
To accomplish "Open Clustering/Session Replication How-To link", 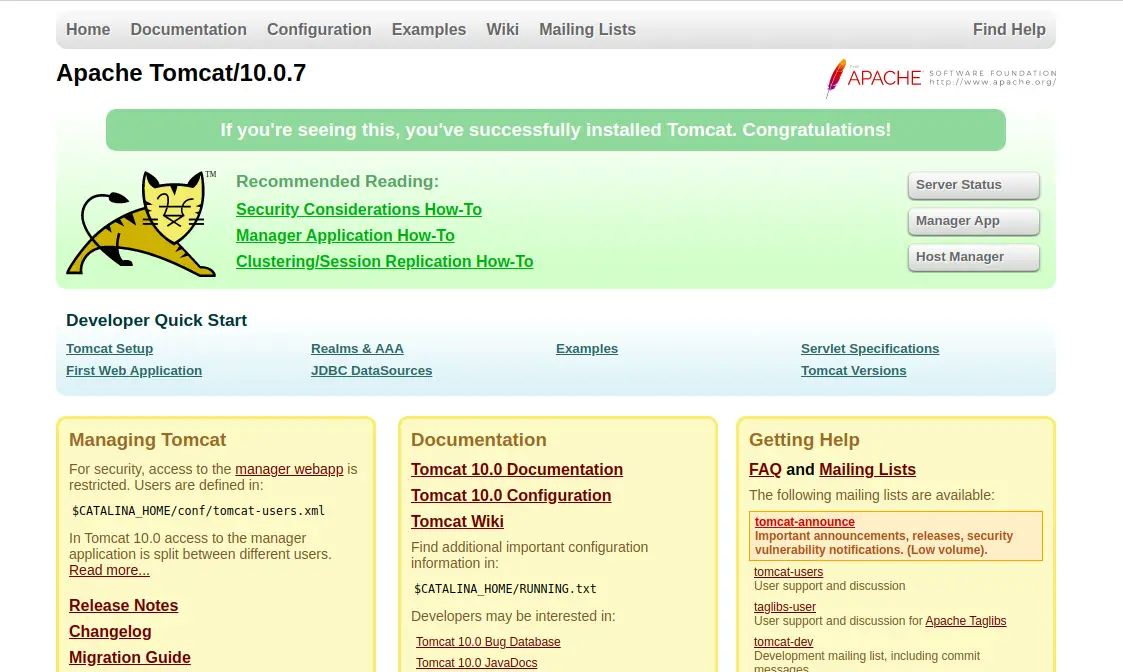I will pos(385,261).
